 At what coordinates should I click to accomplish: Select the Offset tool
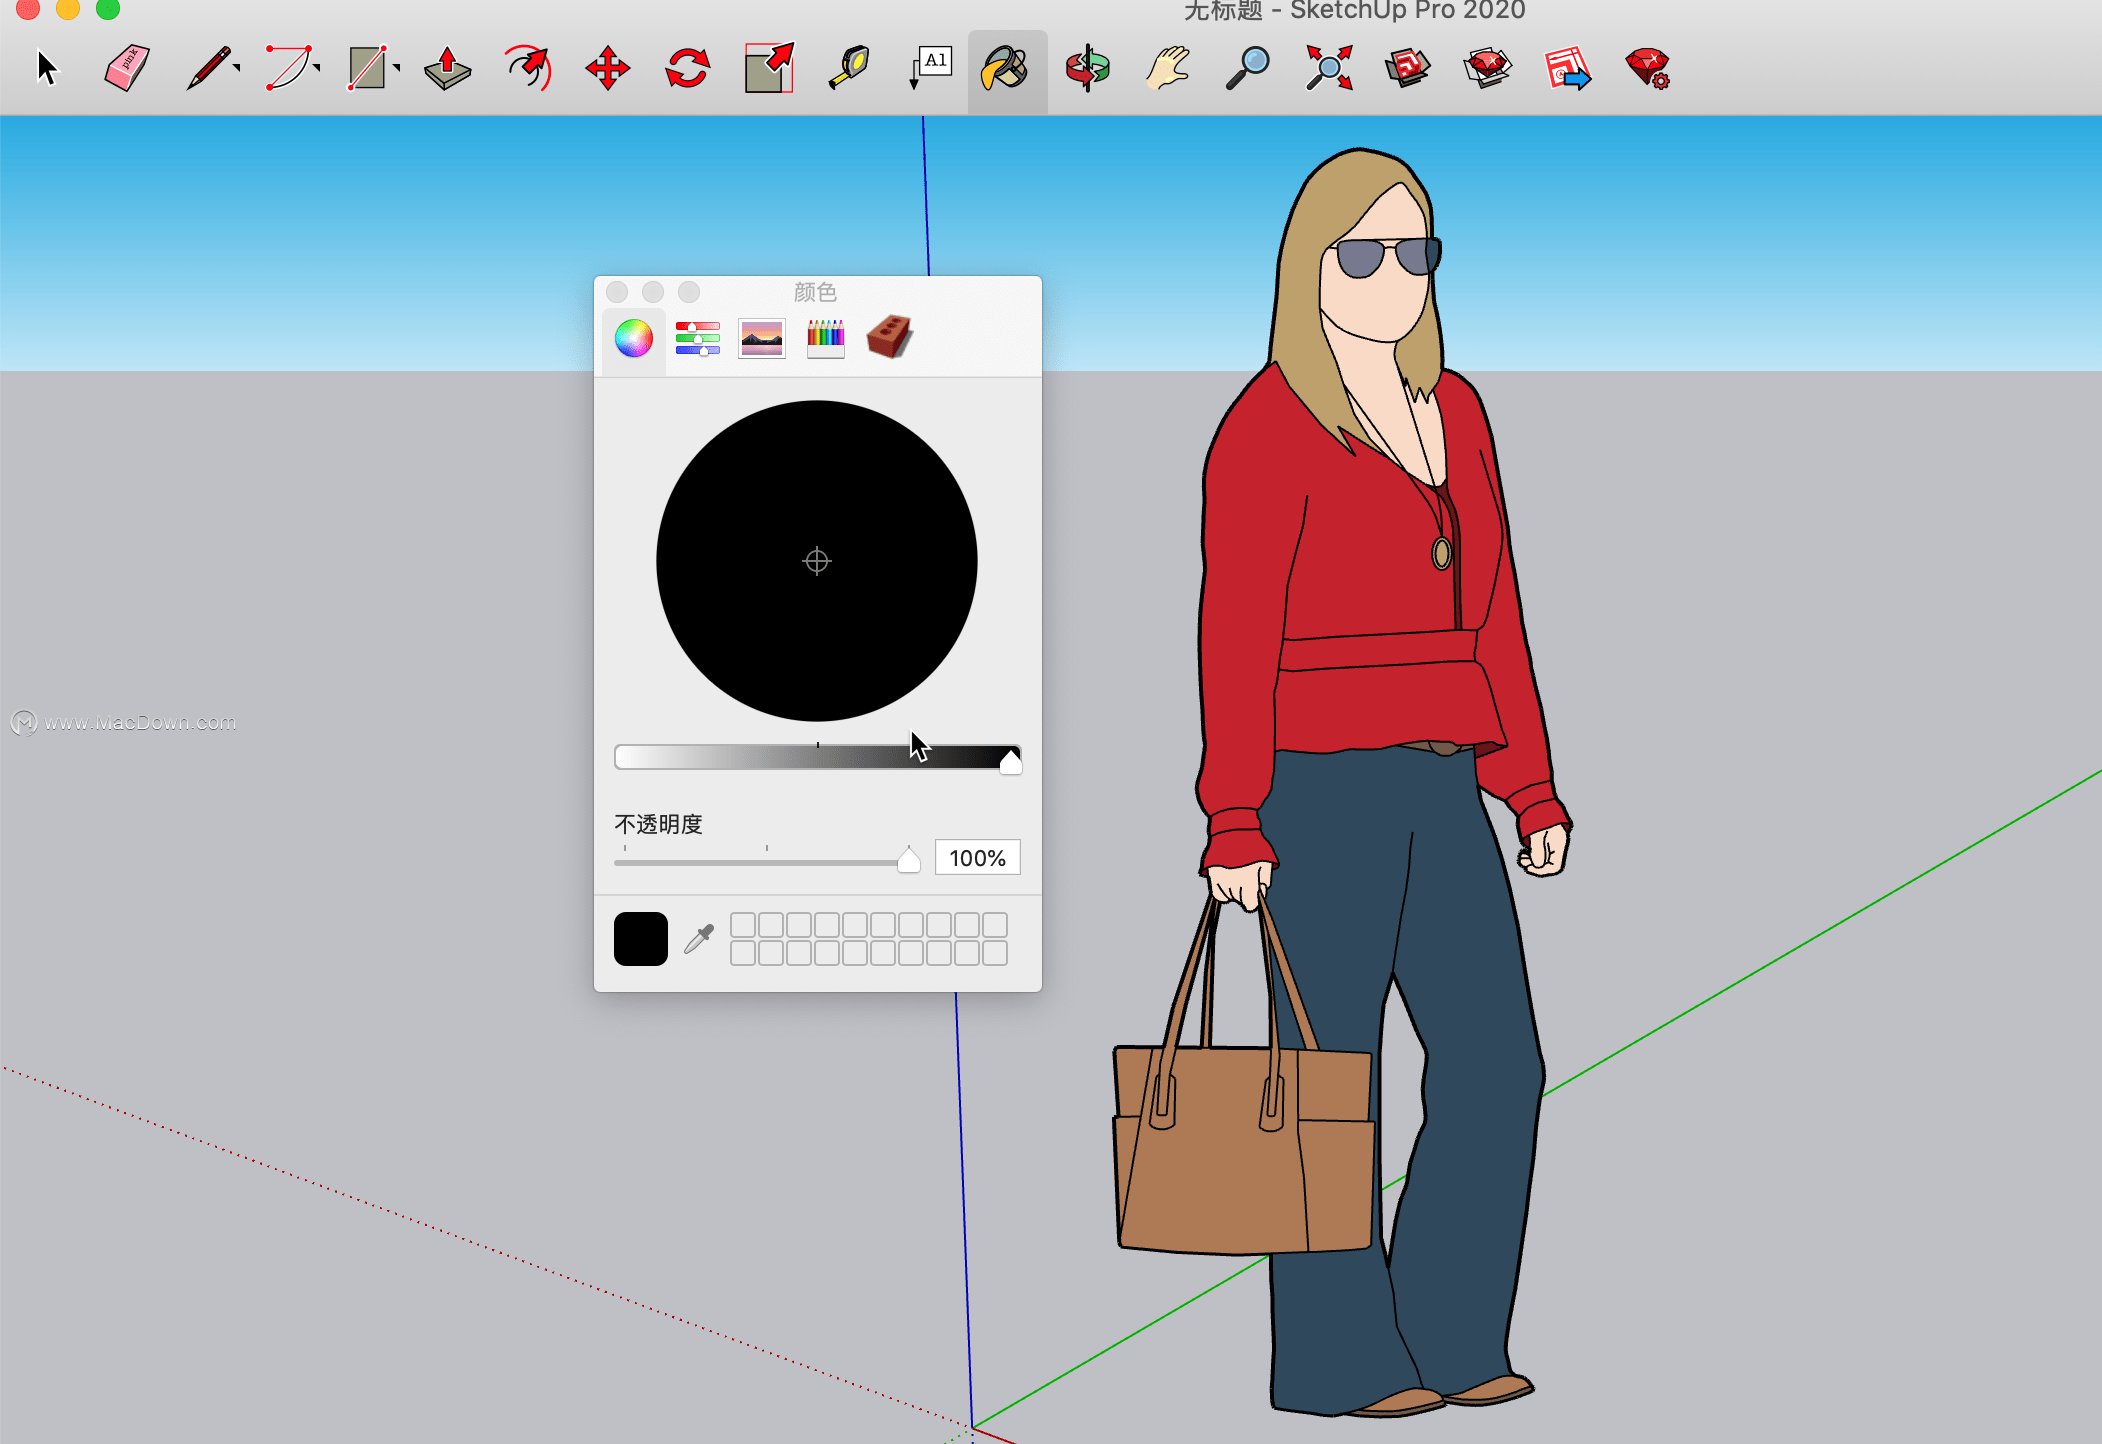tap(528, 69)
